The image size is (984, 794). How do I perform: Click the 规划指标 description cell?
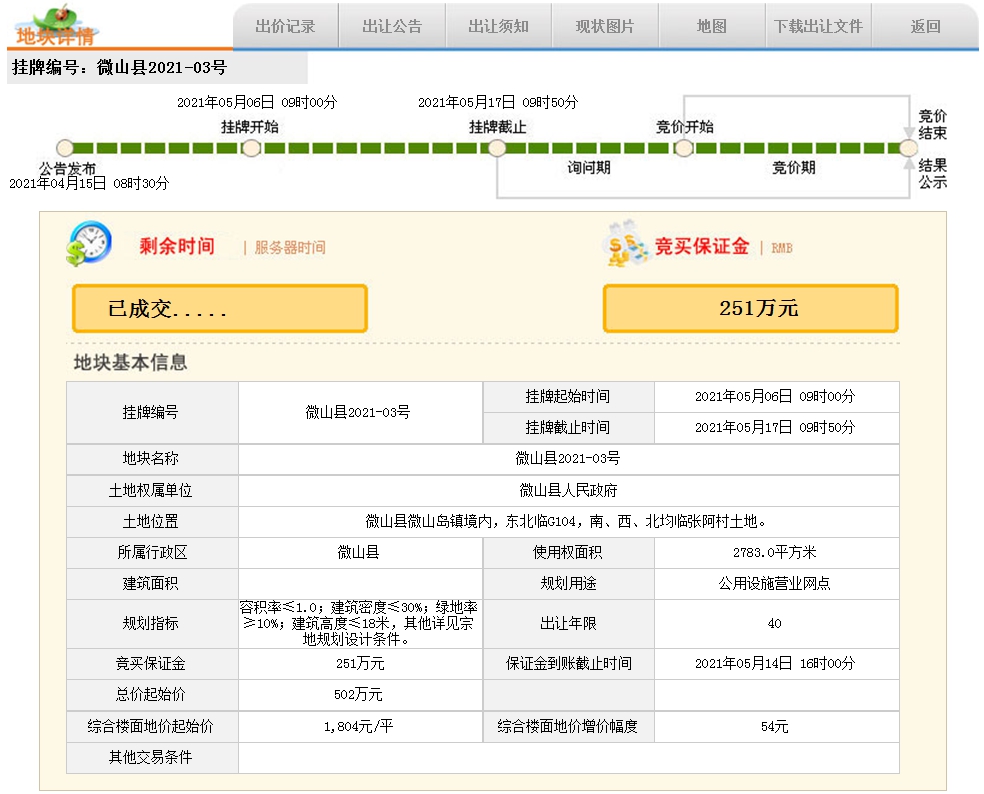360,623
